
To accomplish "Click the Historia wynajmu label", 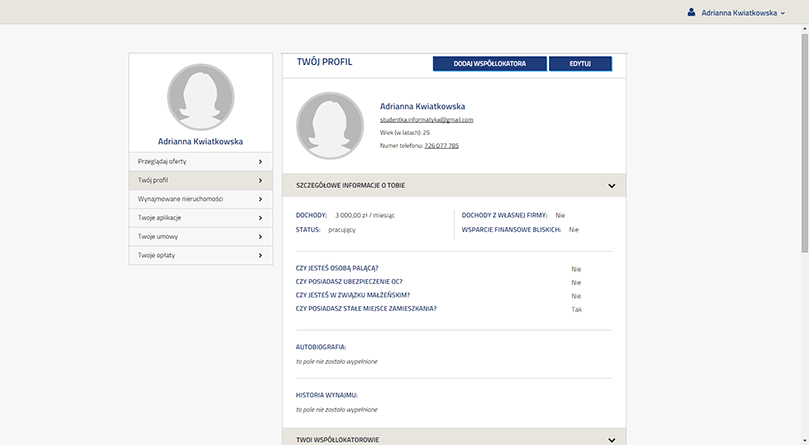I will point(327,395).
